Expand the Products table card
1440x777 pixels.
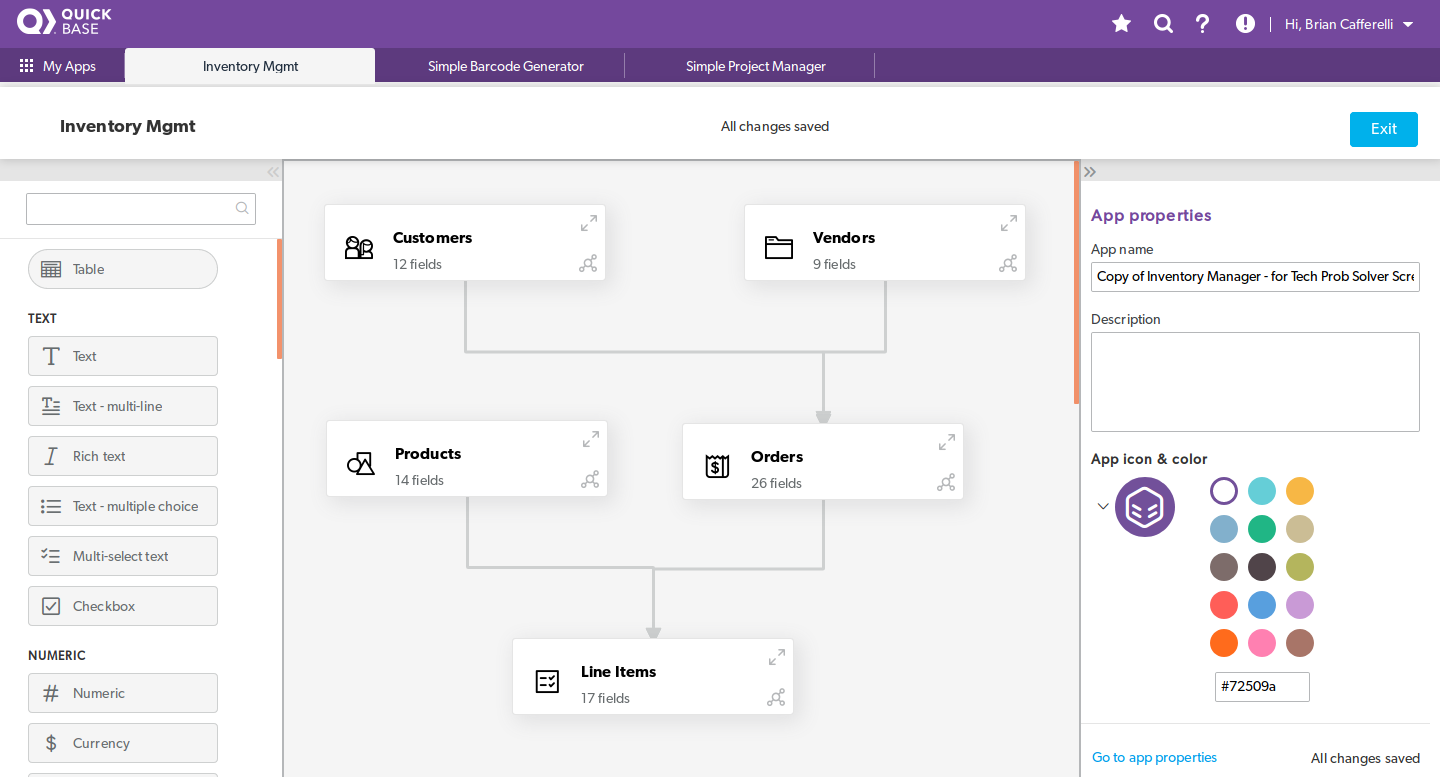[x=591, y=439]
